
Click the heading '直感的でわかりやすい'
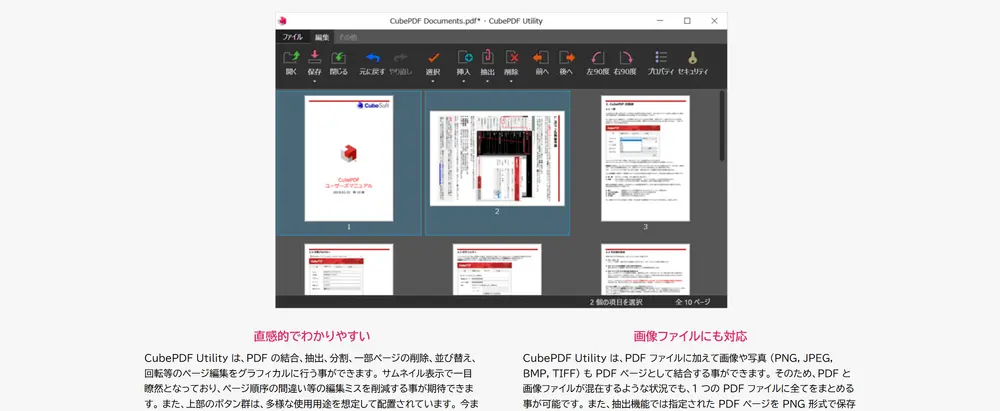[x=312, y=336]
